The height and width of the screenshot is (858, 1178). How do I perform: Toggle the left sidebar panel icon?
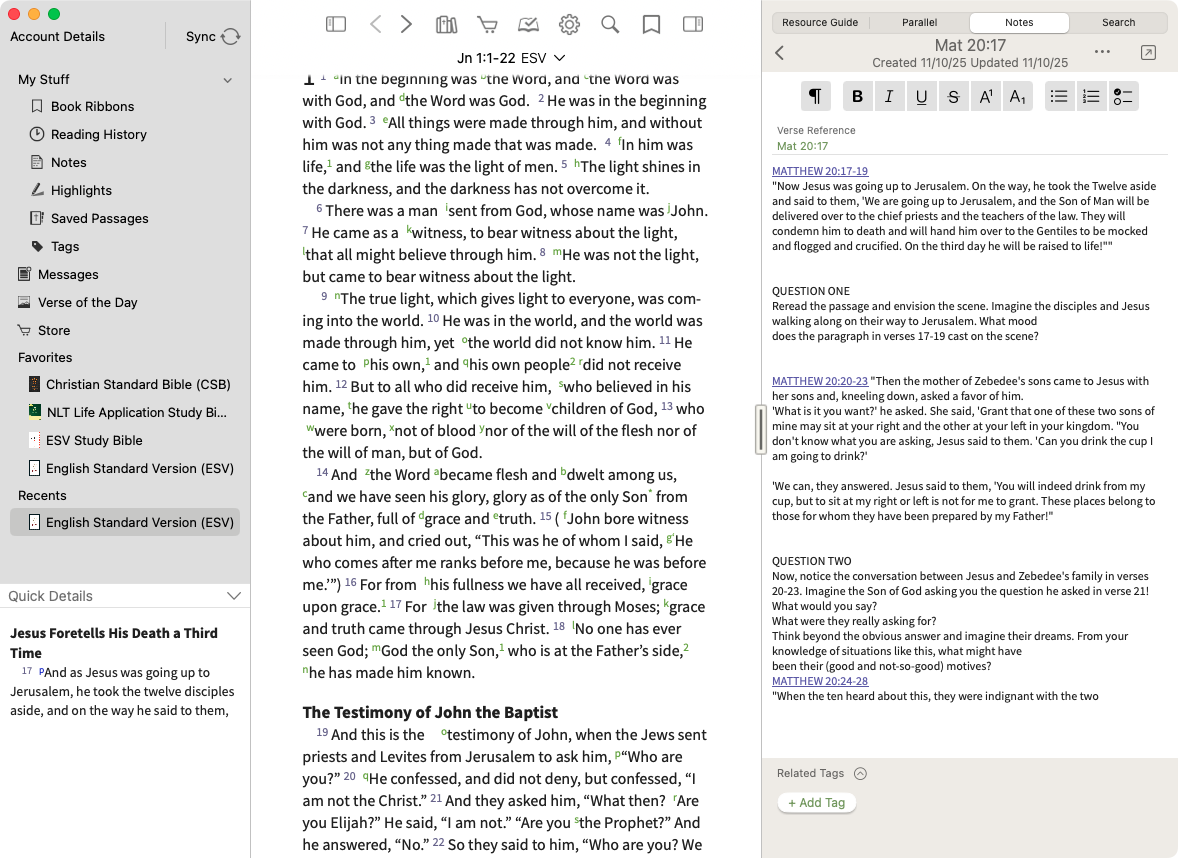[335, 24]
